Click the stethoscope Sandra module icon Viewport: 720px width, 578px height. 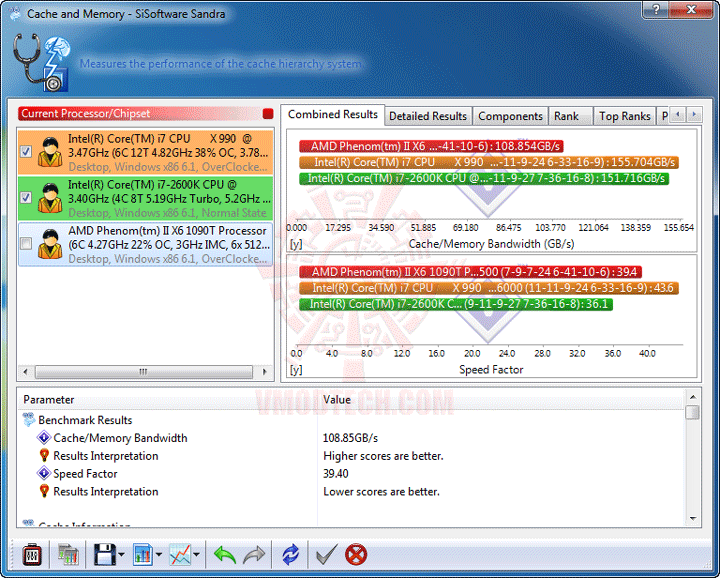click(42, 62)
